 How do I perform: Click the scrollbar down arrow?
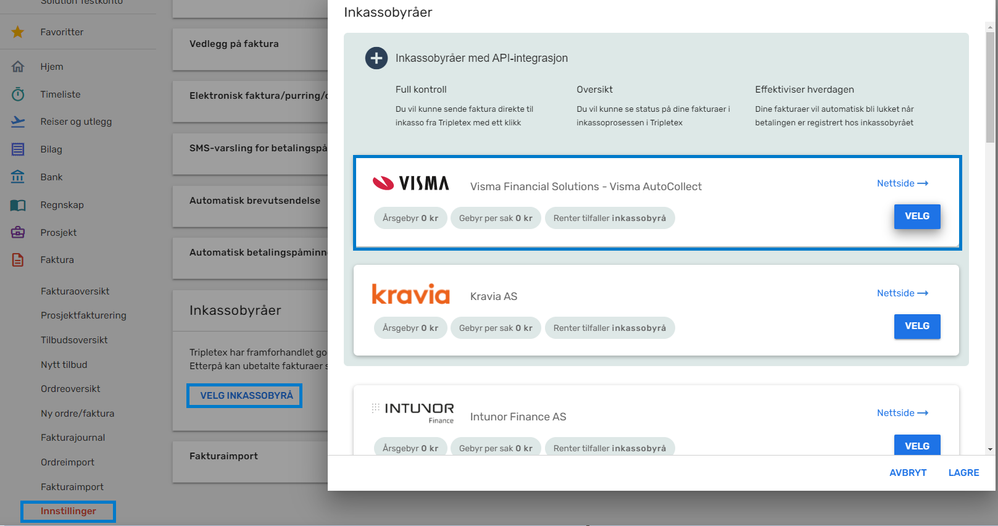990,450
